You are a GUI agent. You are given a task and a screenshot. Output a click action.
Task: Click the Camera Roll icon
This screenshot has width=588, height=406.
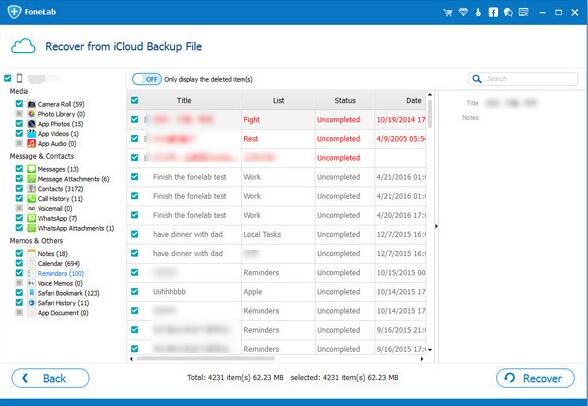pyautogui.click(x=32, y=104)
